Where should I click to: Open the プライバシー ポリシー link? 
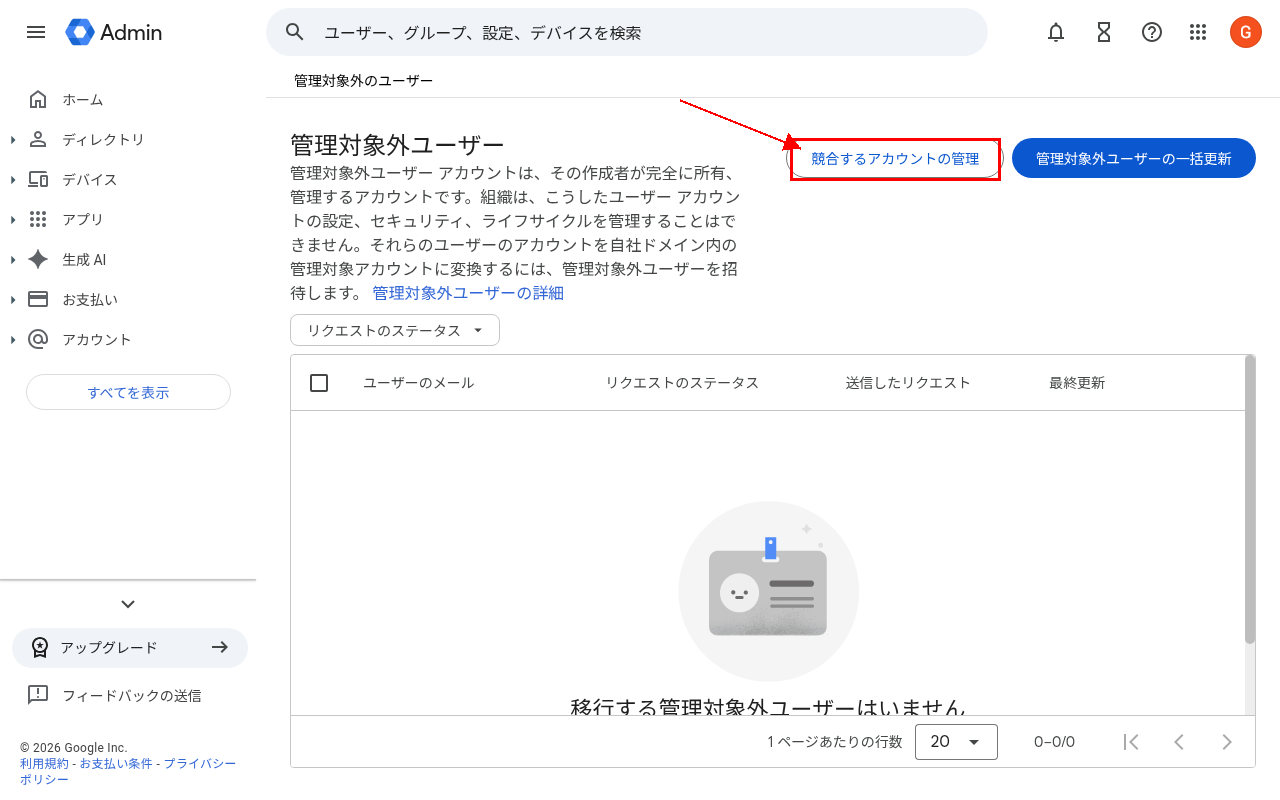tap(128, 771)
